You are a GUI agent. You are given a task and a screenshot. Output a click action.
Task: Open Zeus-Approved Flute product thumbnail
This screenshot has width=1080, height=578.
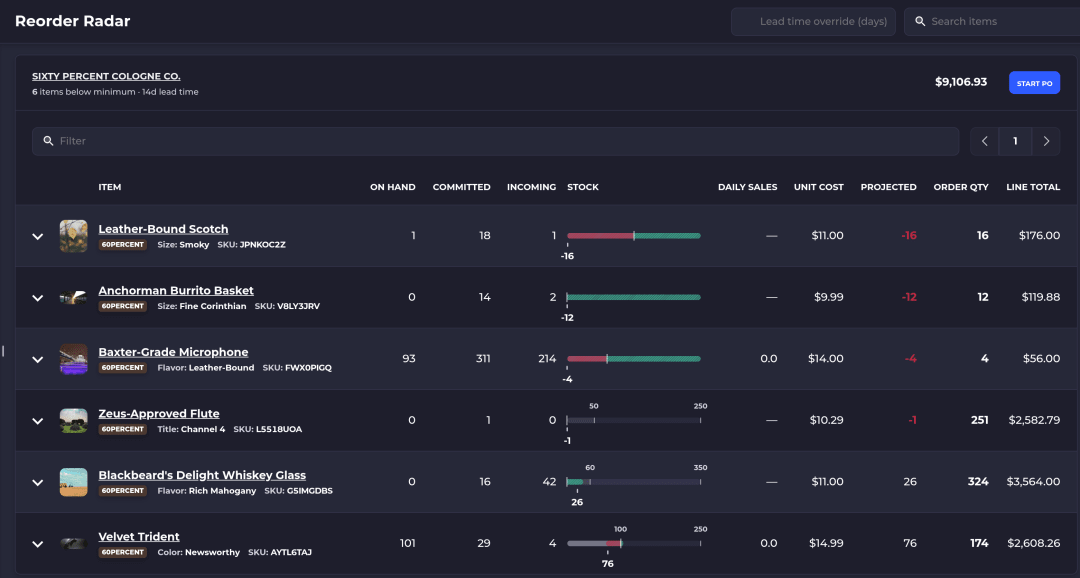(x=74, y=420)
